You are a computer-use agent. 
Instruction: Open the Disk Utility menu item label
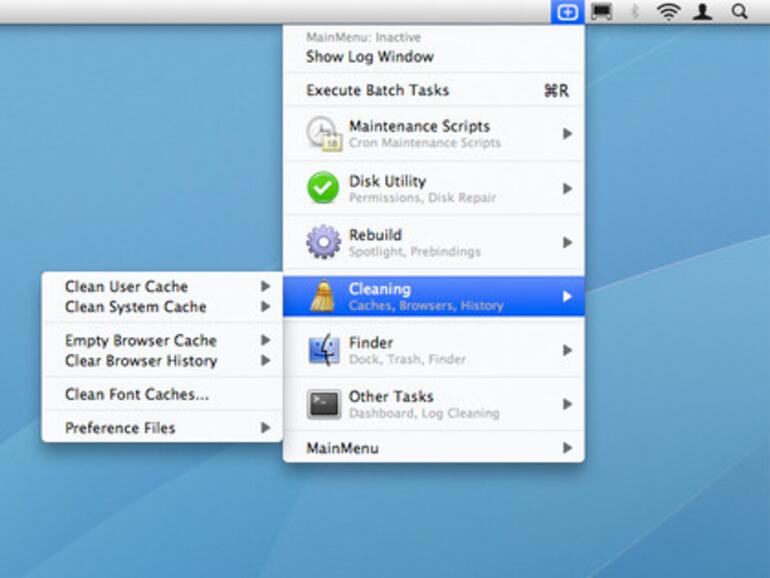387,181
